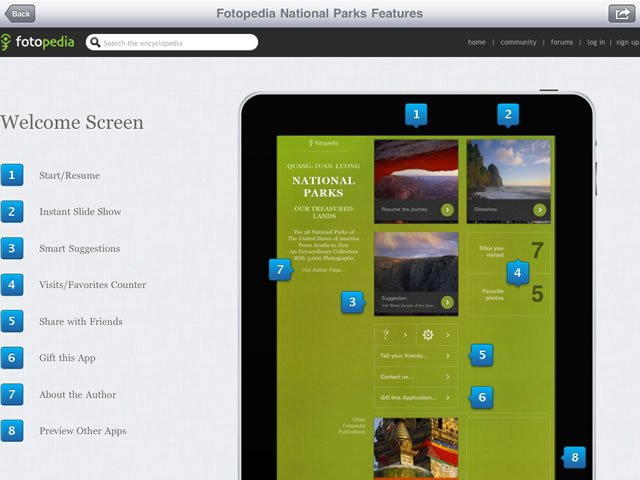The image size is (640, 480).
Task: Click the Smart Suggestions label
Action: pos(80,249)
